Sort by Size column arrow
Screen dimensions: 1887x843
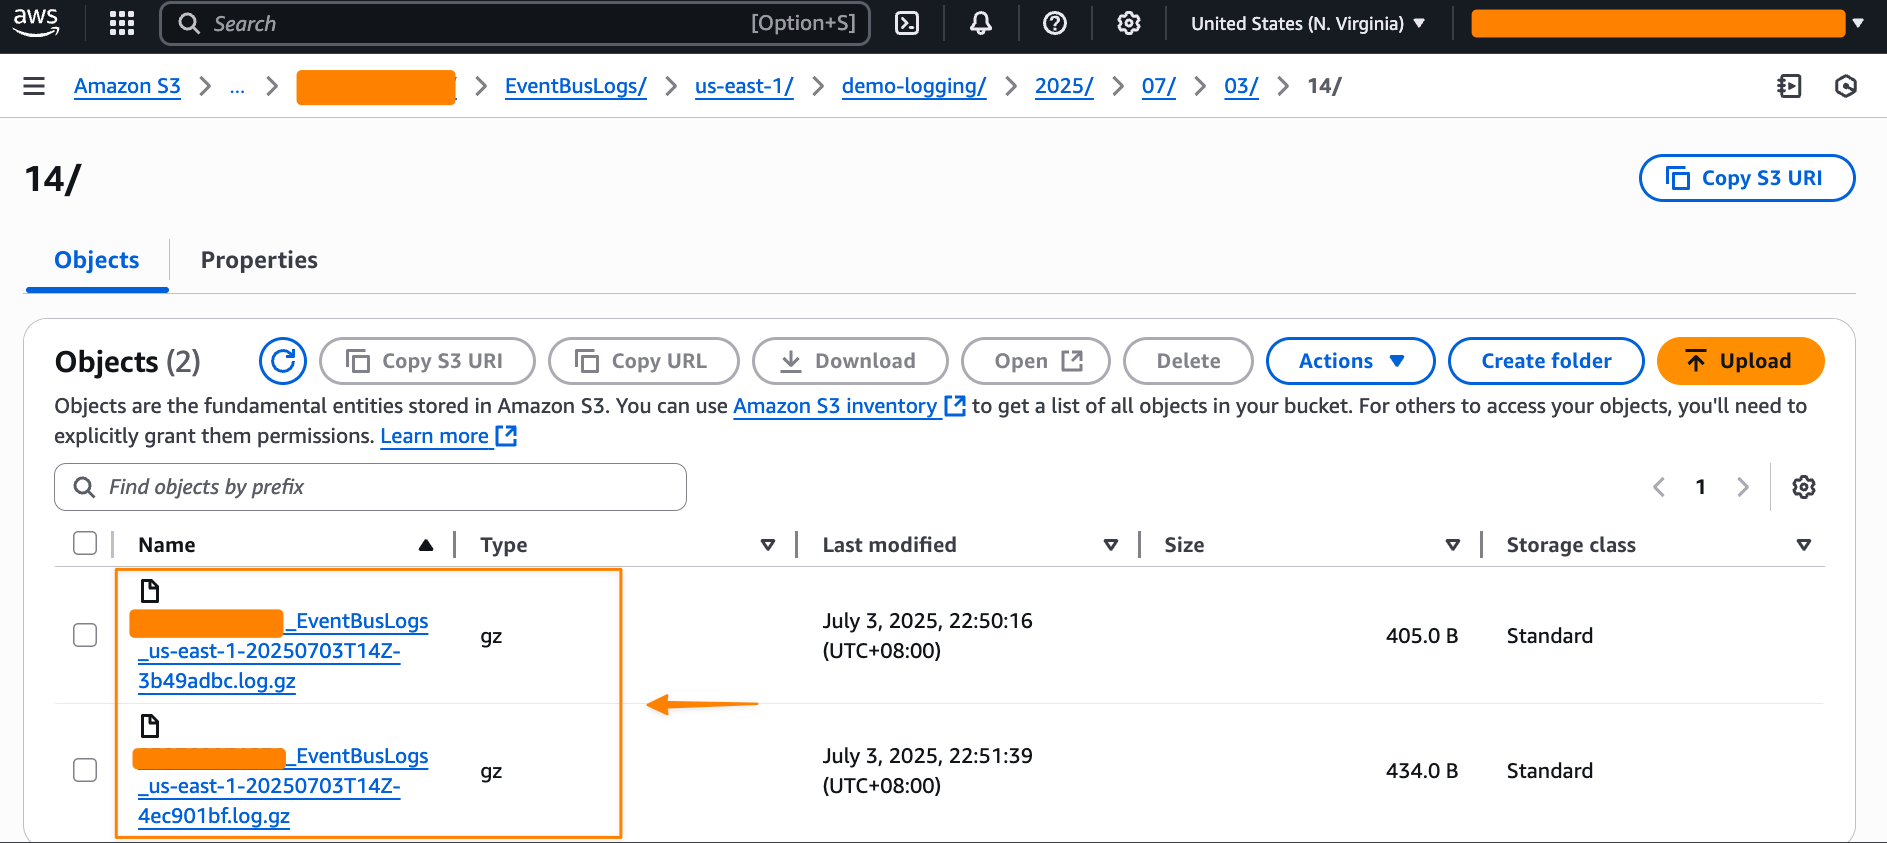(x=1453, y=545)
